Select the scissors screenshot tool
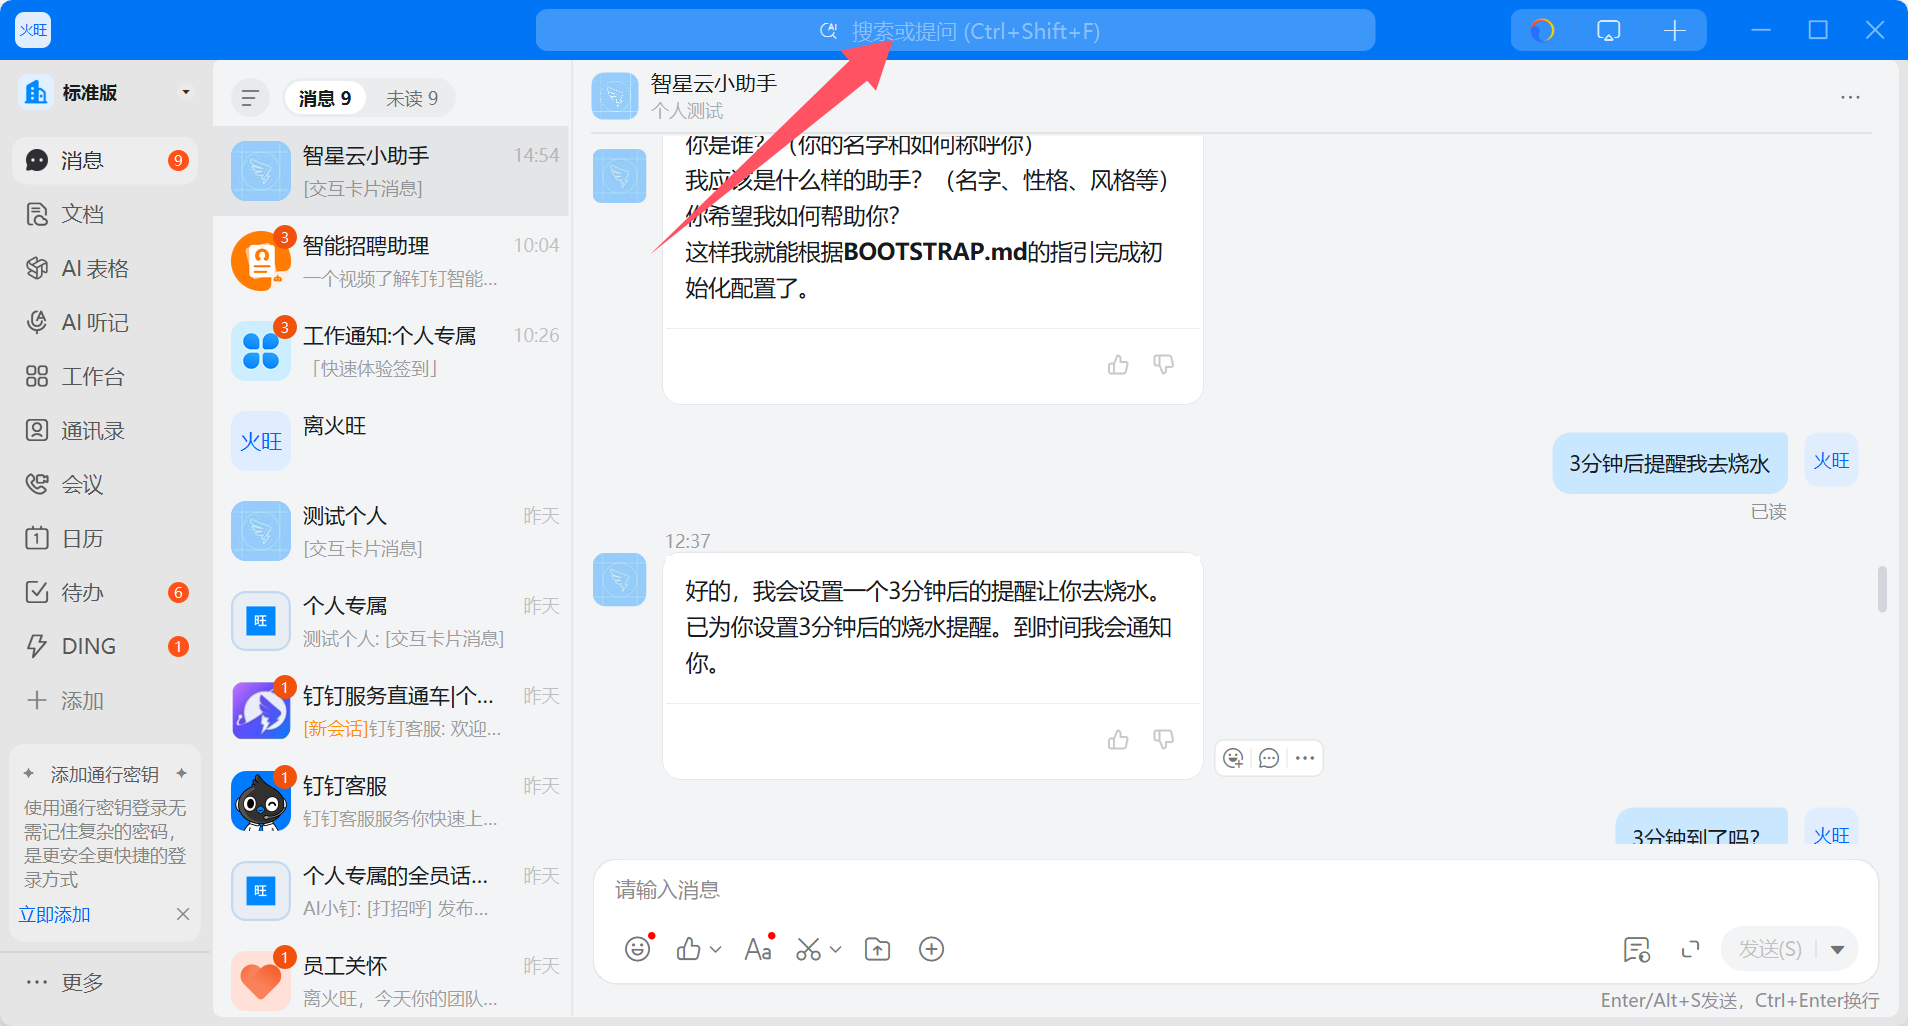 coord(810,948)
